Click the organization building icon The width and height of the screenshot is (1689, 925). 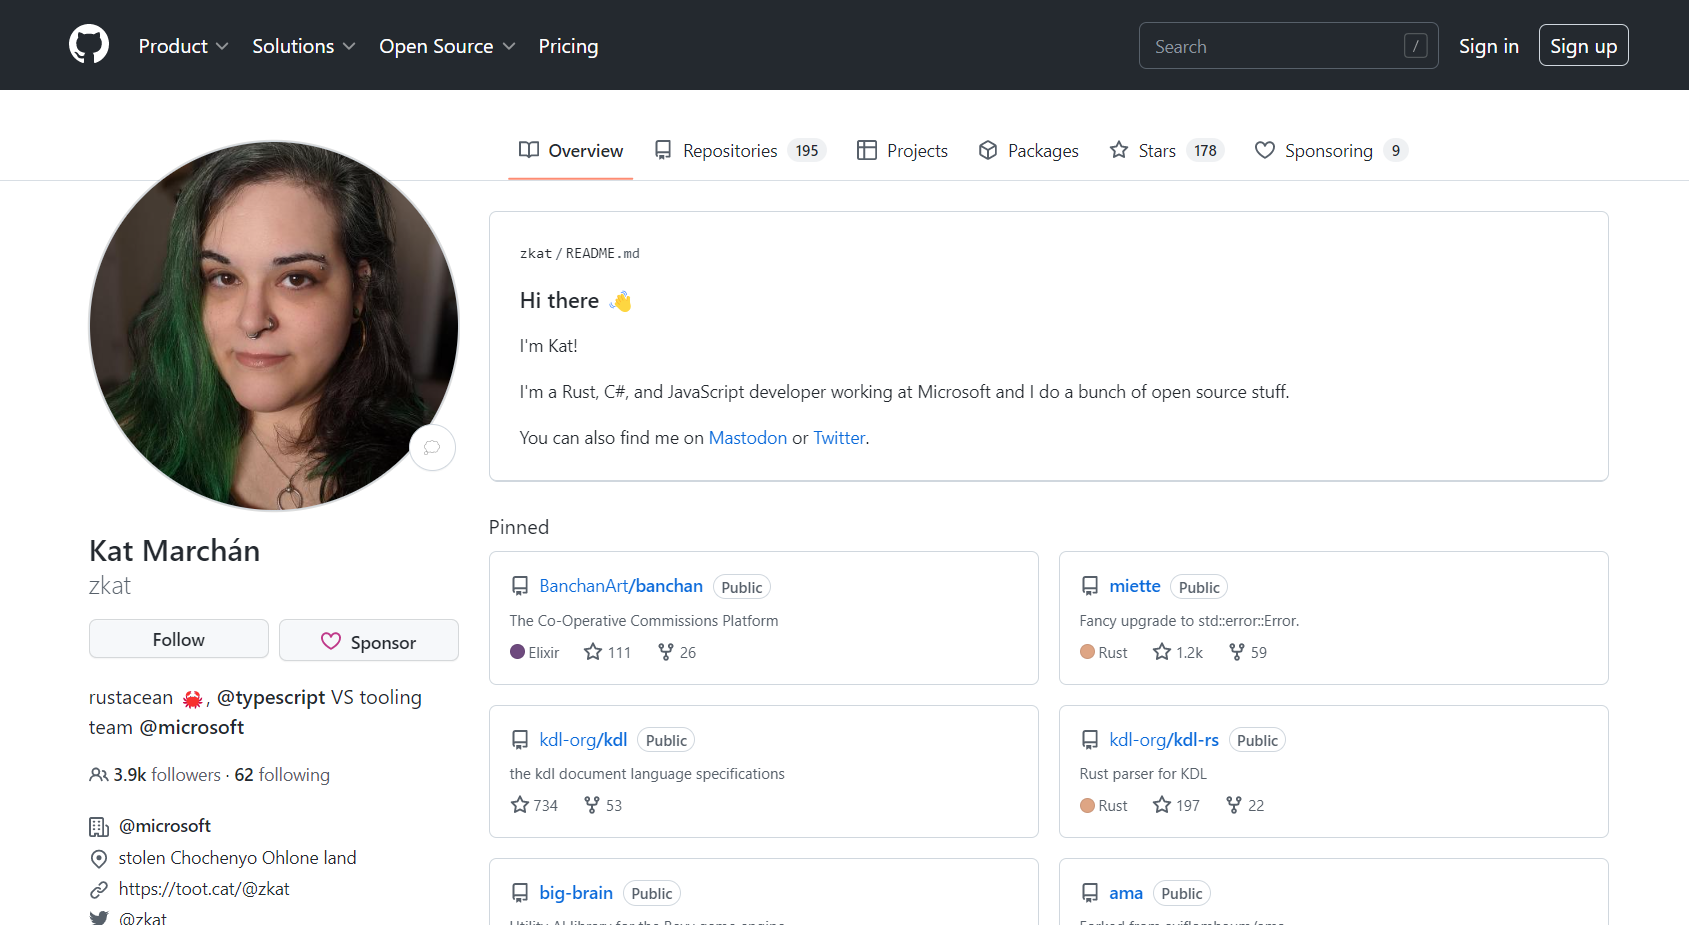[98, 827]
